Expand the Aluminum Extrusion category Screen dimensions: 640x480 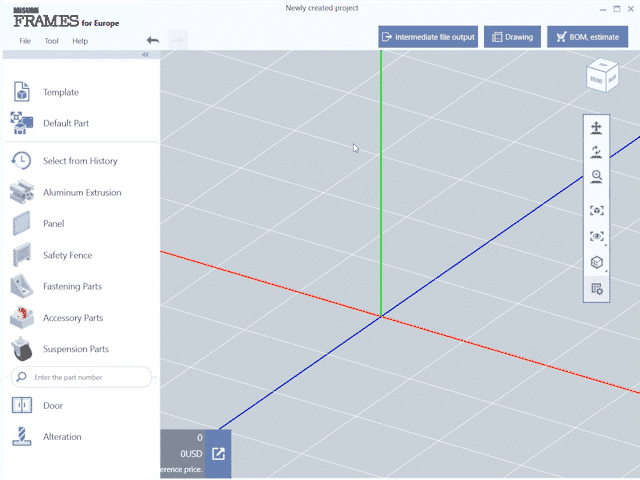pos(81,192)
